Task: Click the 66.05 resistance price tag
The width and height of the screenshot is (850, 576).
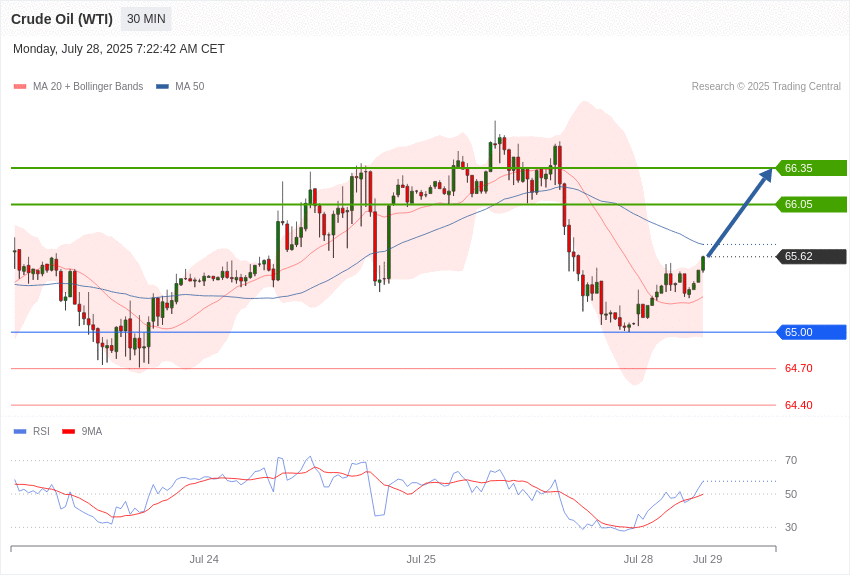Action: point(812,204)
